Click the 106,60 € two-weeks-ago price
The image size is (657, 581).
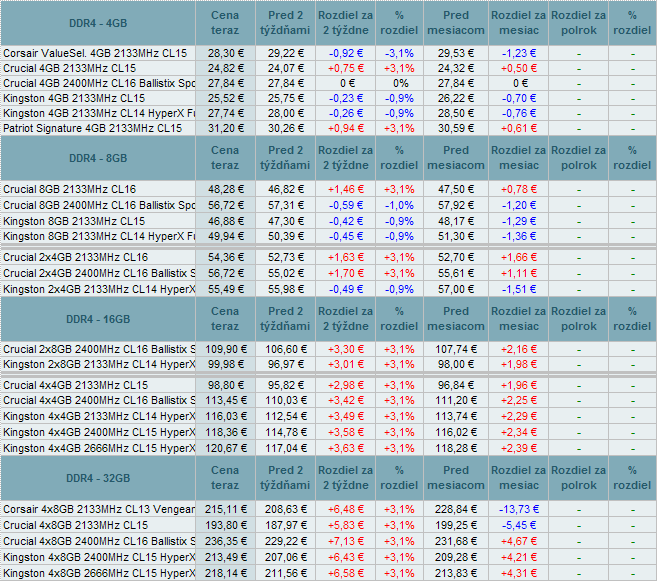click(x=286, y=349)
